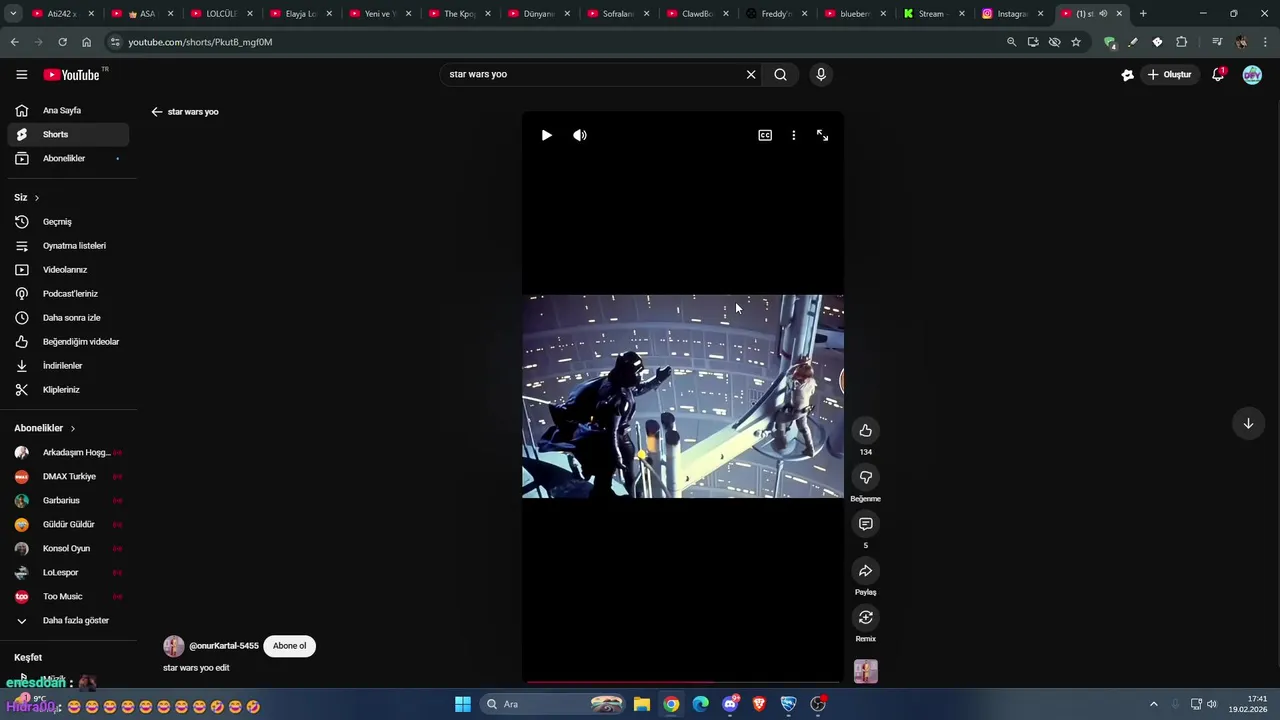Bookmark this page with the star icon
This screenshot has width=1280, height=720.
point(1076,42)
